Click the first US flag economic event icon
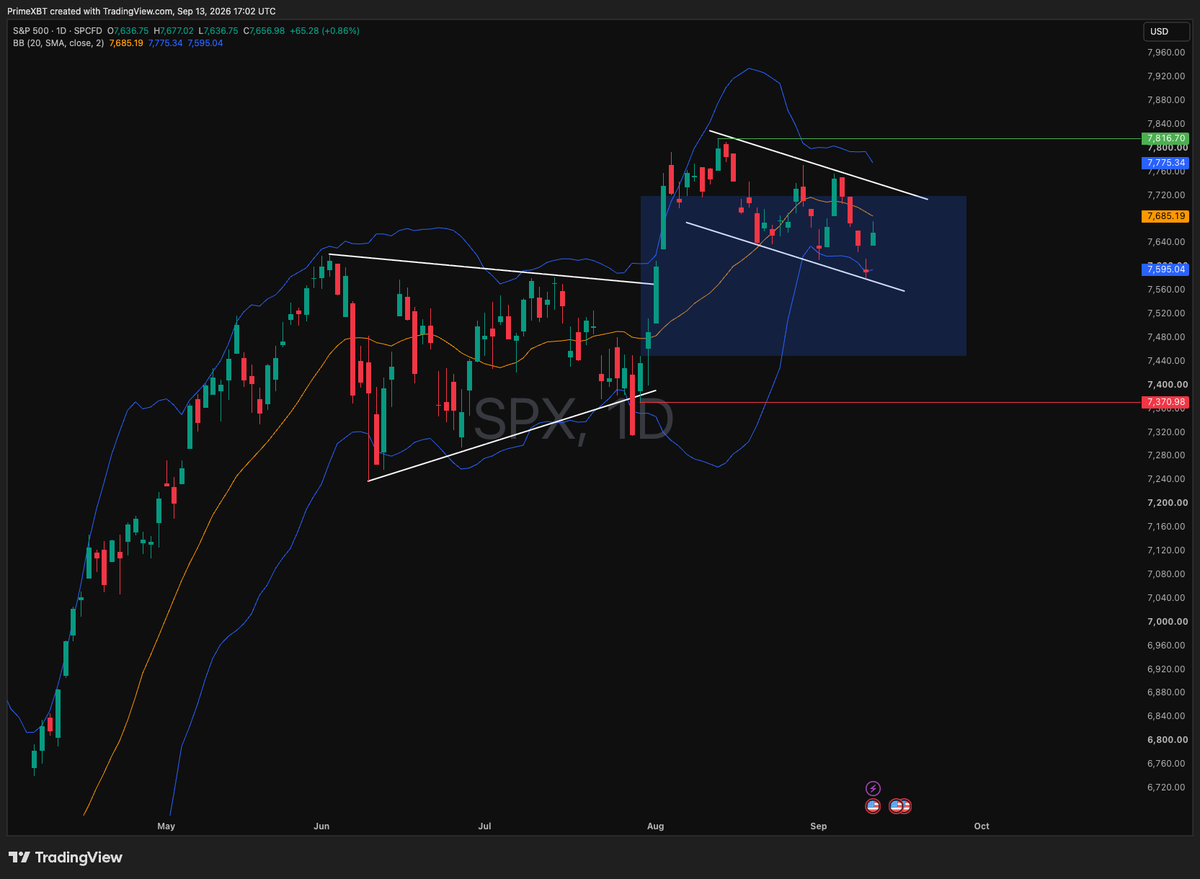 (x=873, y=805)
